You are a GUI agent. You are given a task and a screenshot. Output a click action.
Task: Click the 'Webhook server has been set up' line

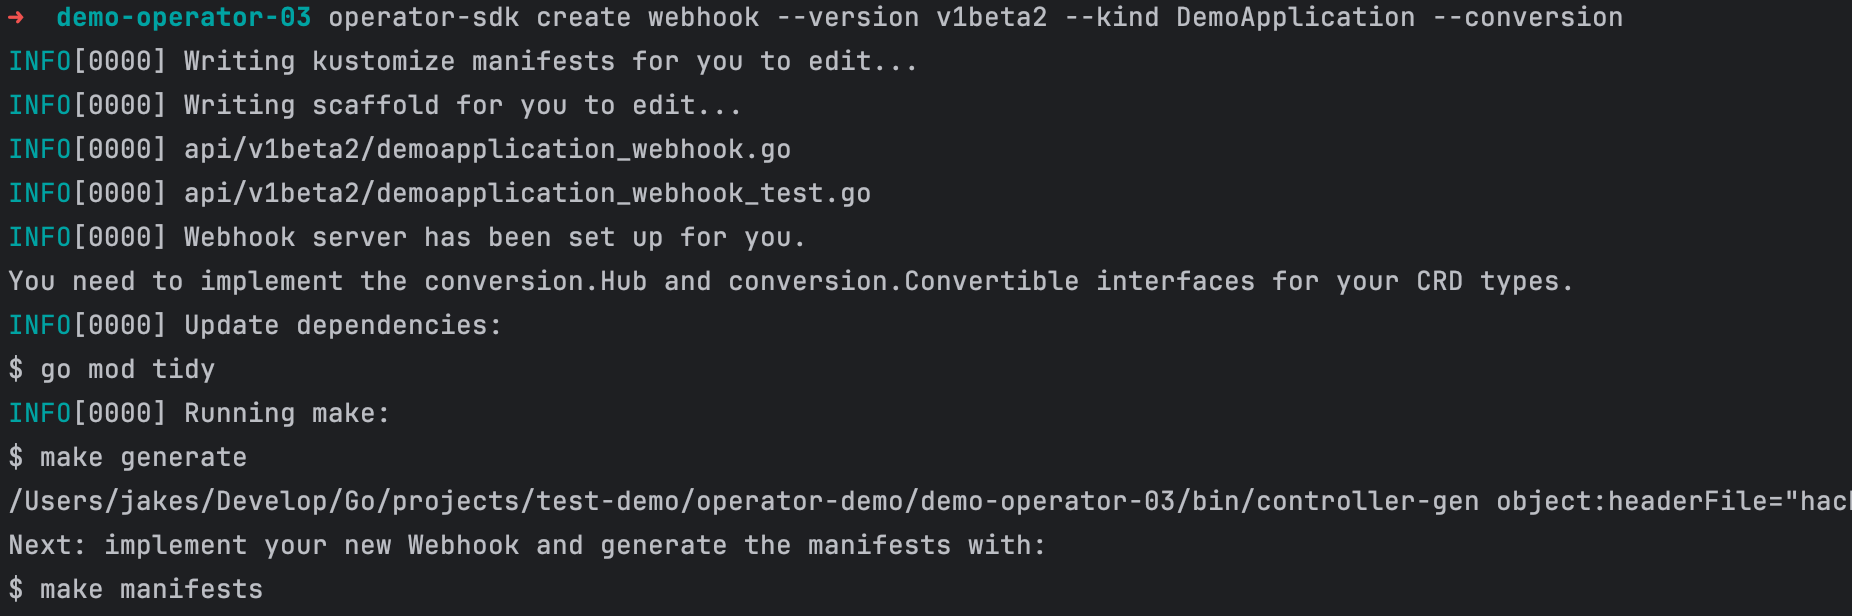[x=408, y=238]
